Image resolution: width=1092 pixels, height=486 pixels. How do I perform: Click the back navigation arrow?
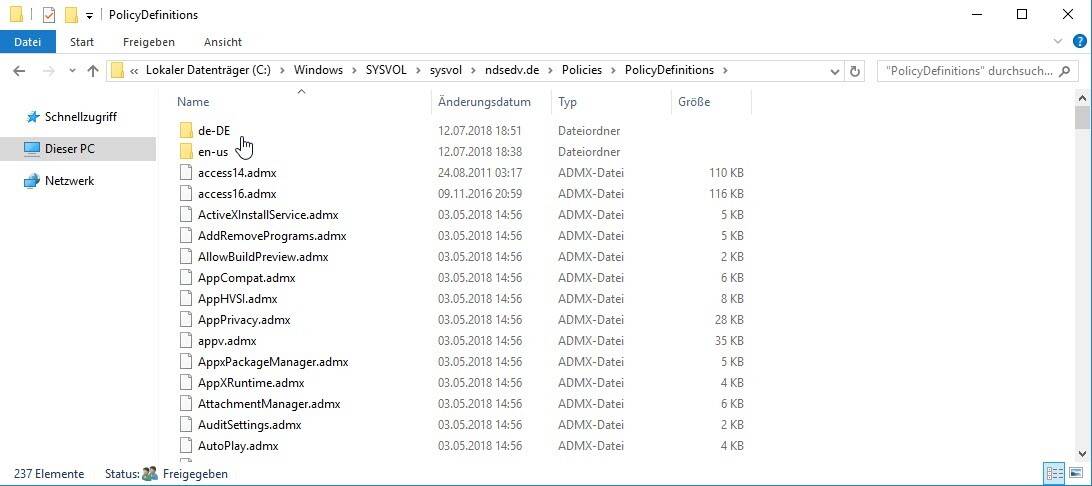(x=19, y=71)
